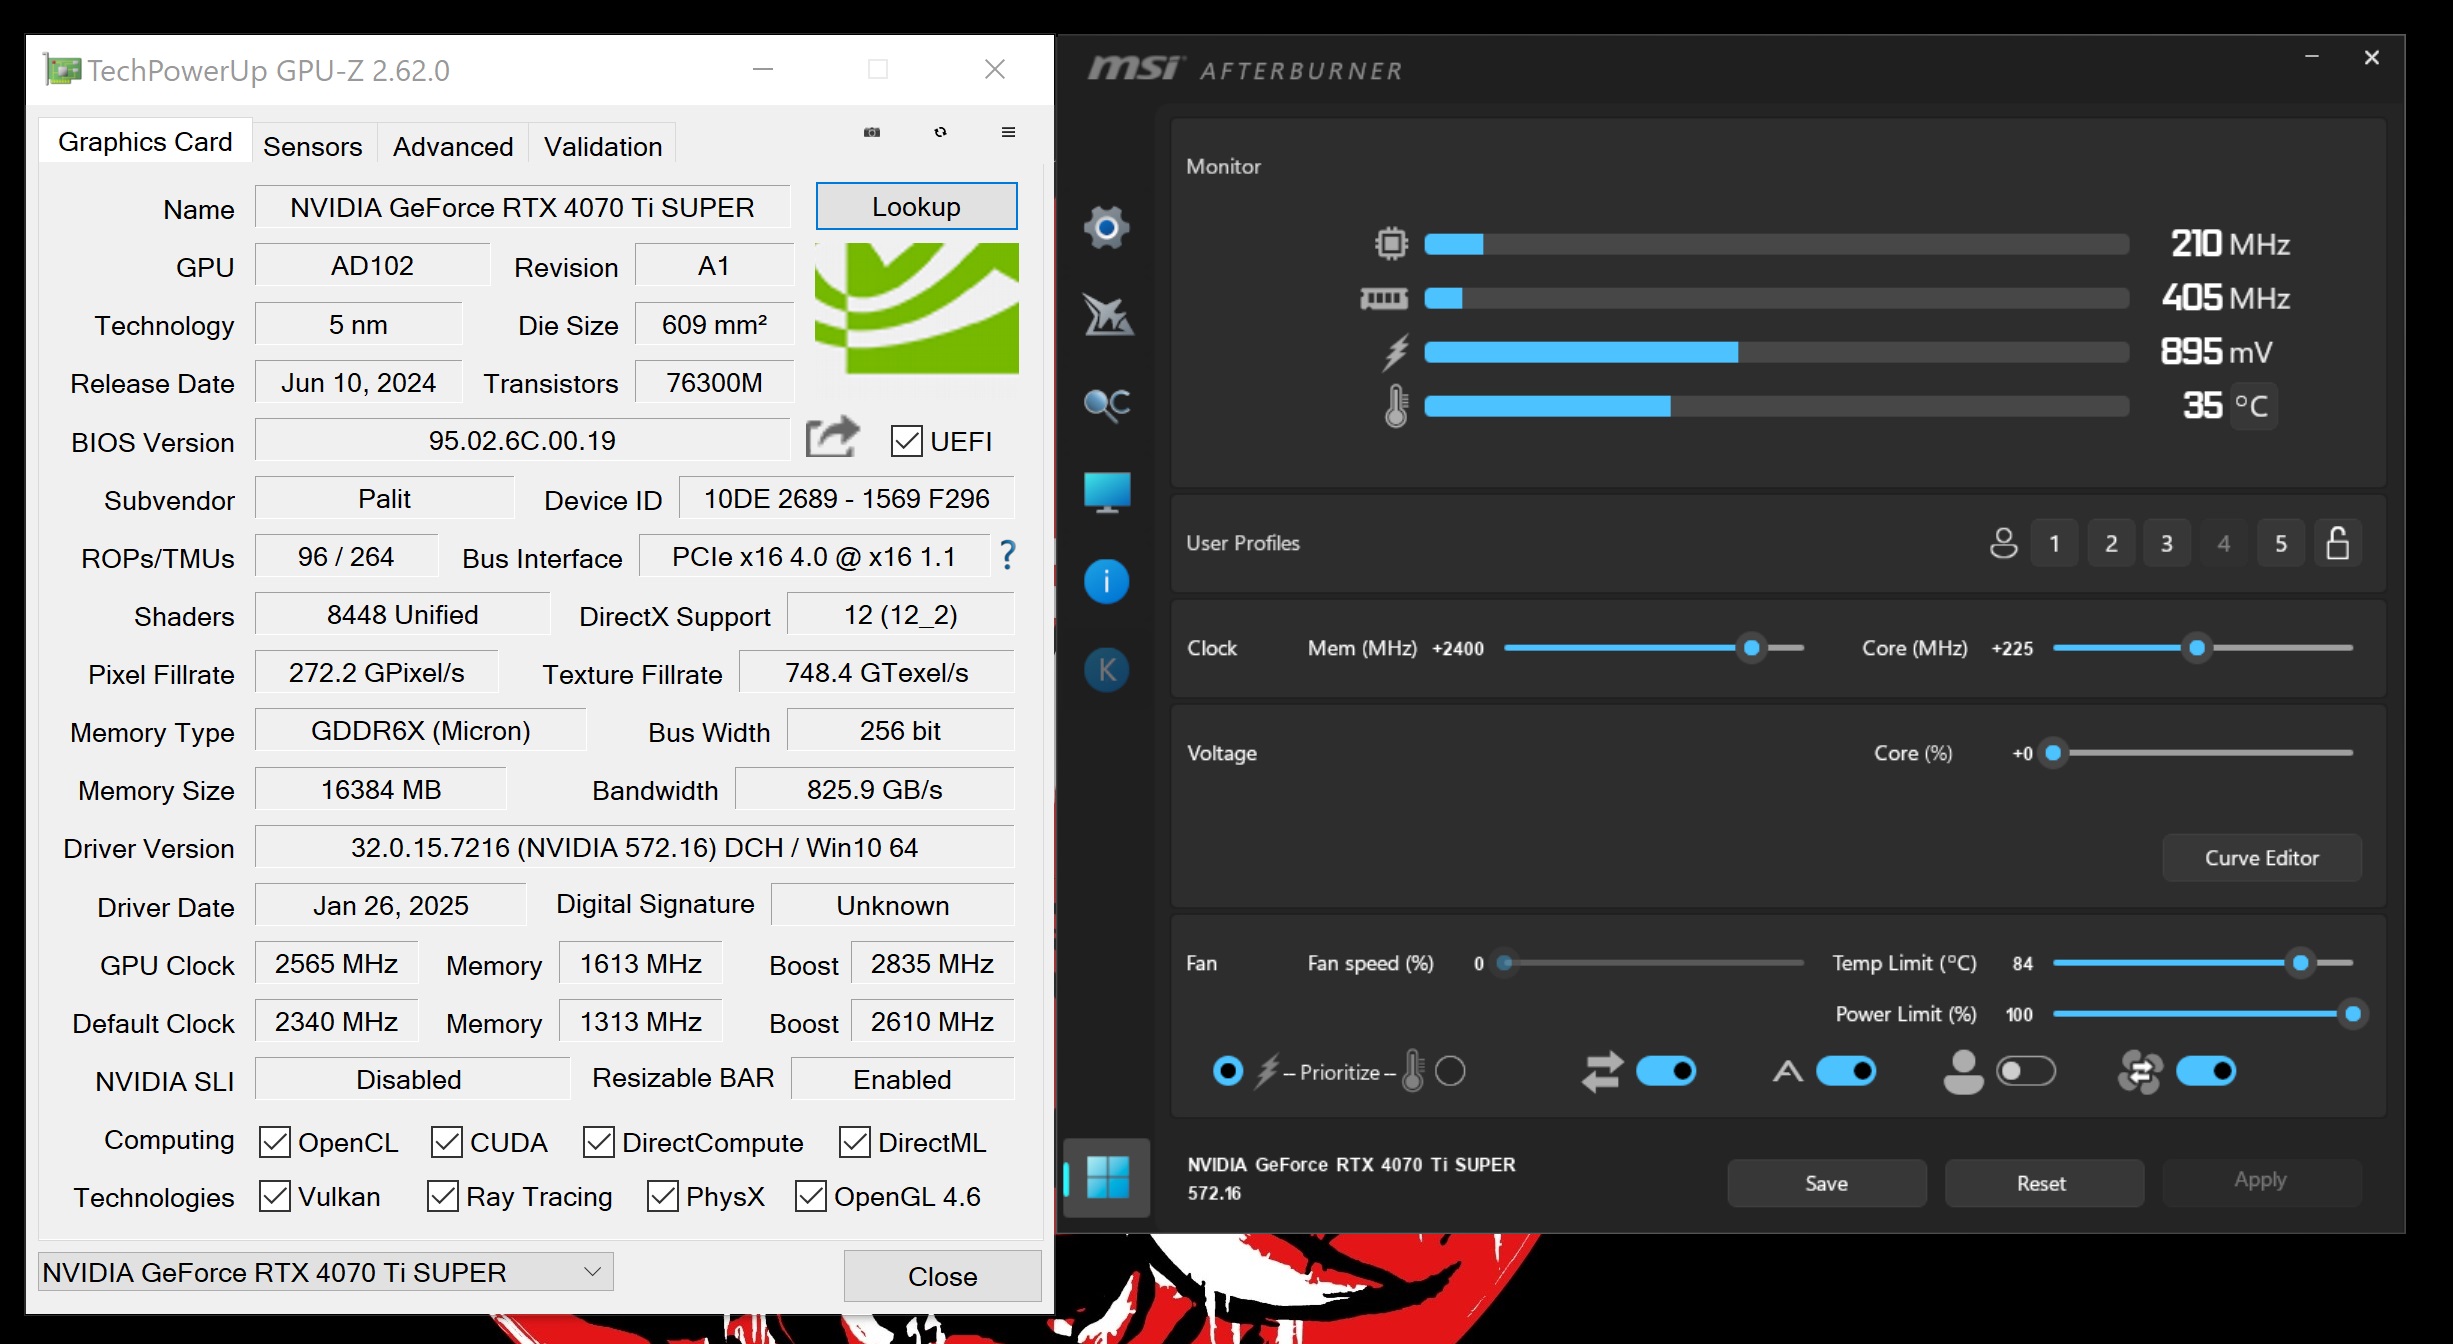Viewport: 2453px width, 1344px height.
Task: Open the hardware monitor screen icon
Action: tap(1106, 492)
